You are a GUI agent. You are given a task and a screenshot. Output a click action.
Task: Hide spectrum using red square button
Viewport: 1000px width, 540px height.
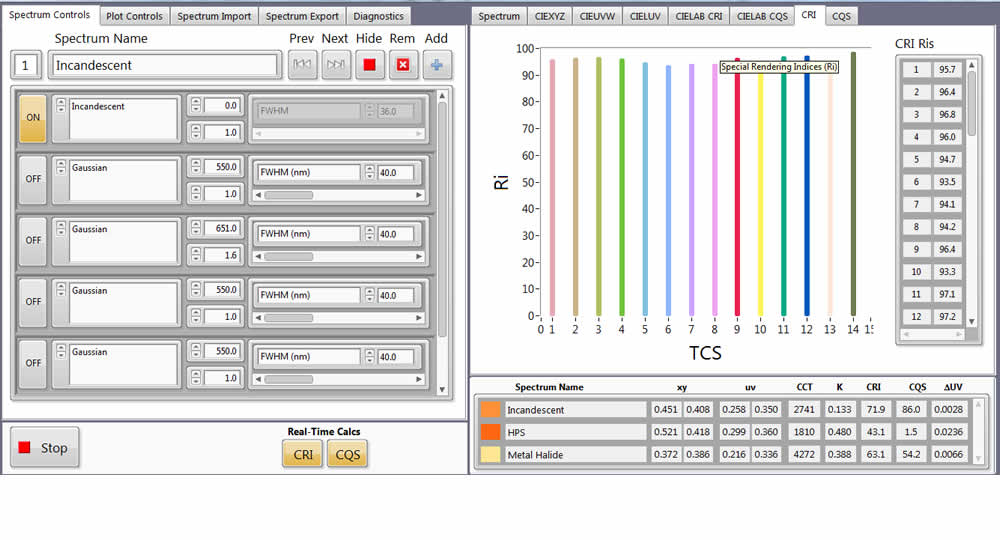pos(369,64)
